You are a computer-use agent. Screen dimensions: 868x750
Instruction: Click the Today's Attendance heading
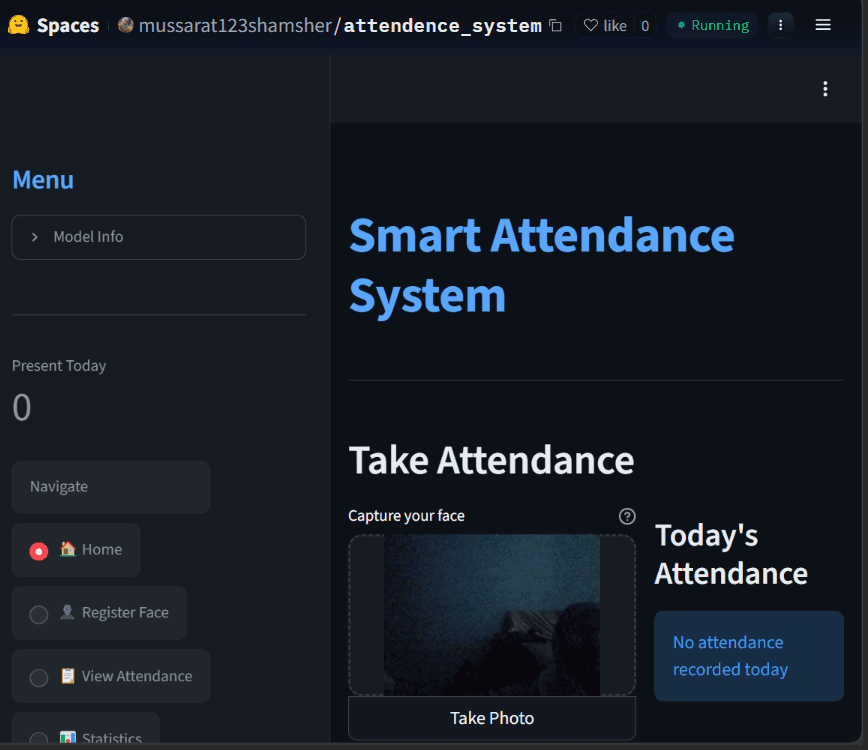[731, 554]
